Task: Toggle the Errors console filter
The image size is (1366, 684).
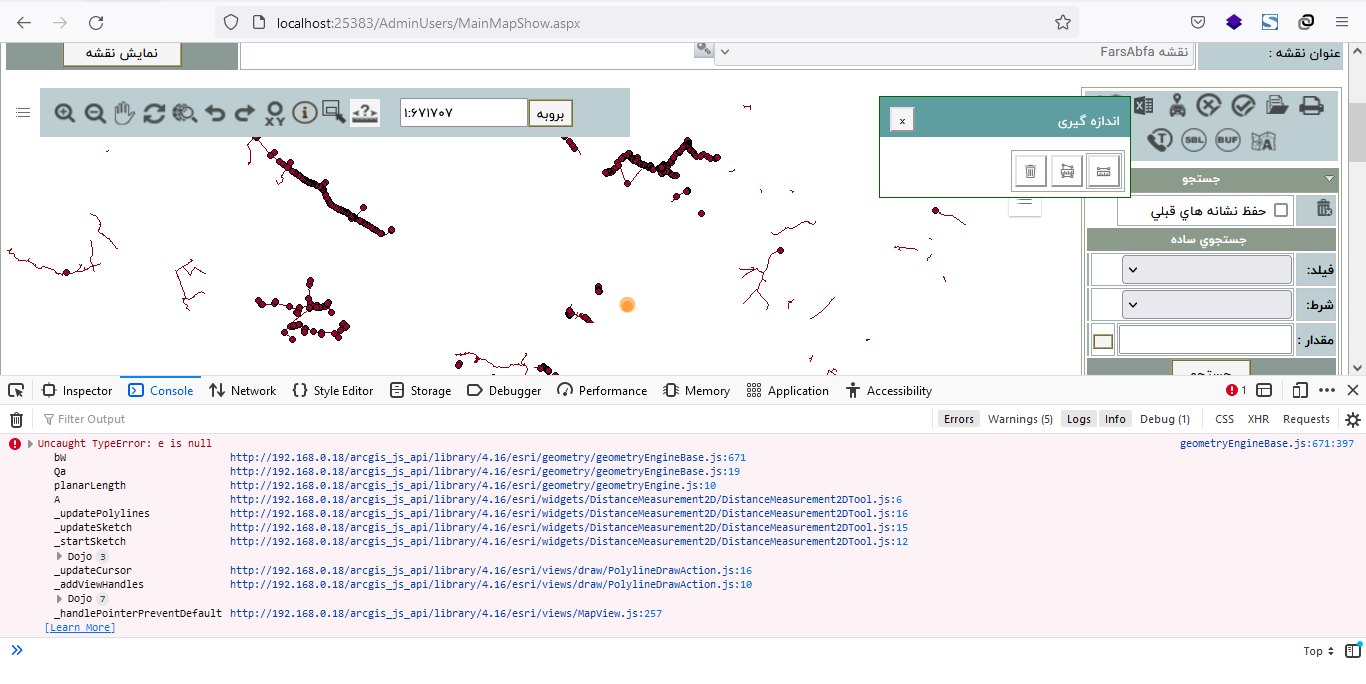Action: pyautogui.click(x=958, y=419)
